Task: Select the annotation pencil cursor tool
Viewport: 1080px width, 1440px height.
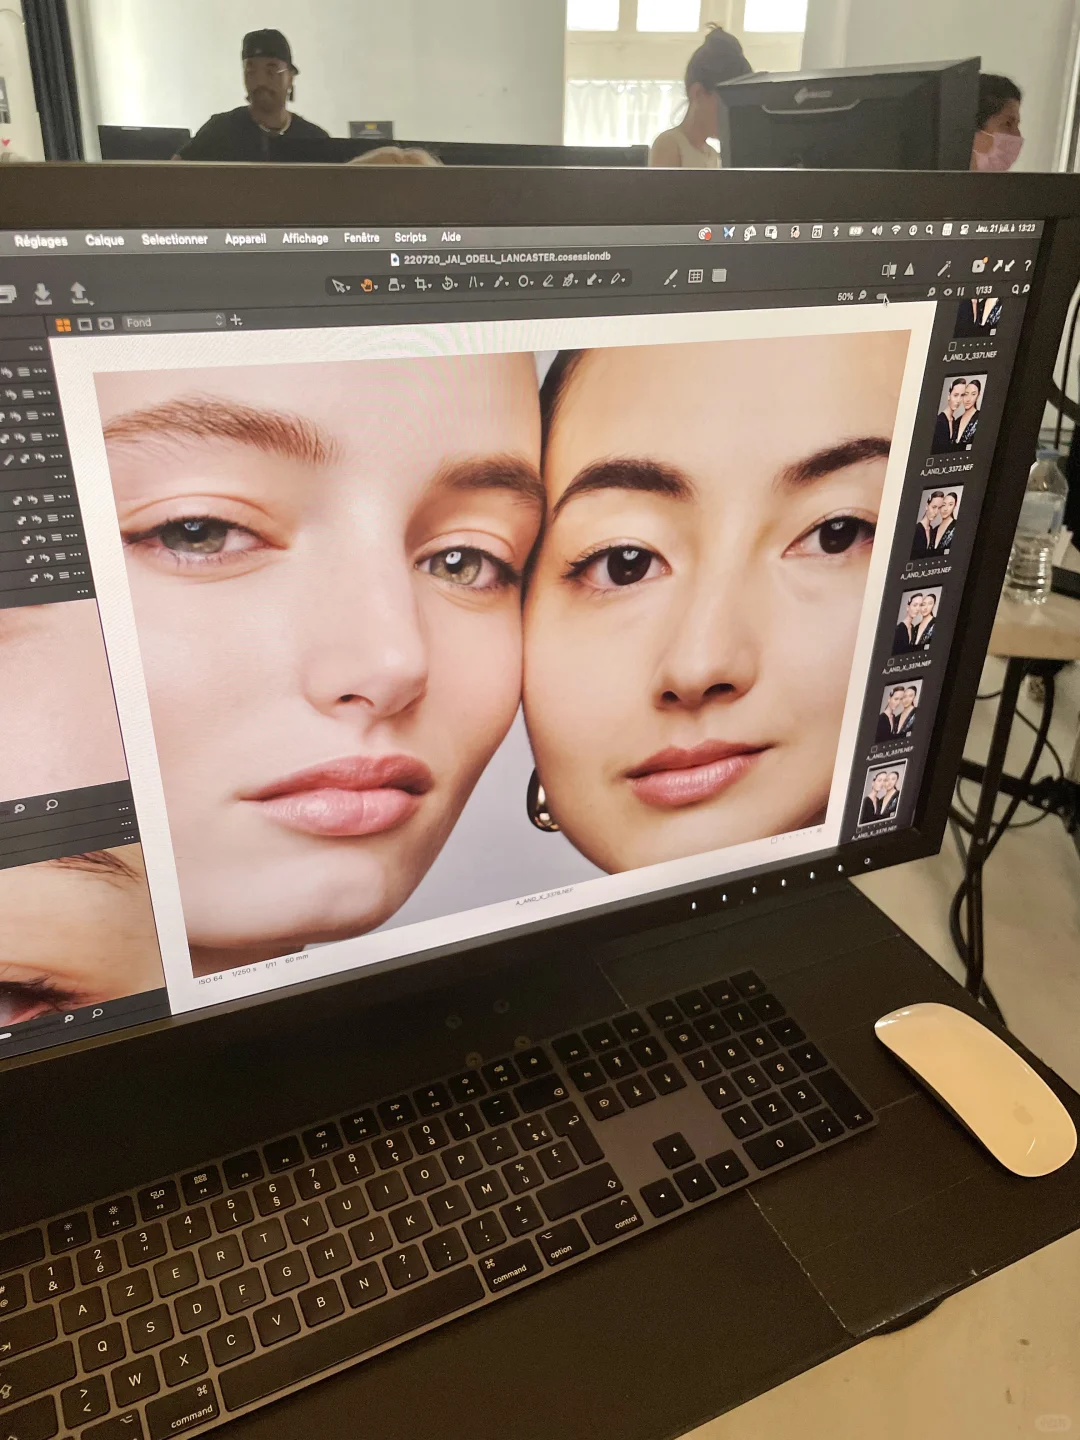Action: (617, 280)
